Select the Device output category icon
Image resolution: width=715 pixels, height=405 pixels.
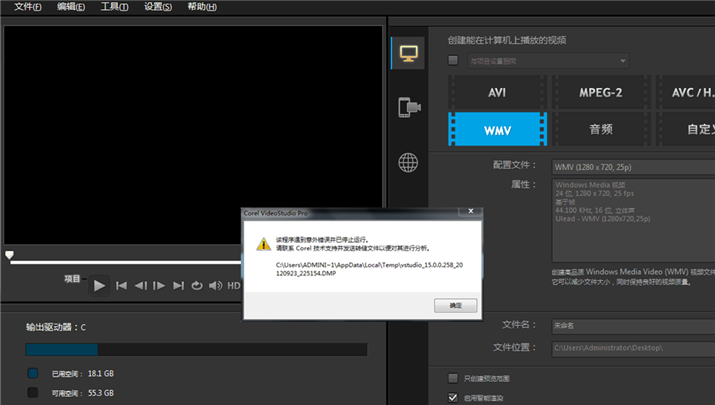point(409,108)
